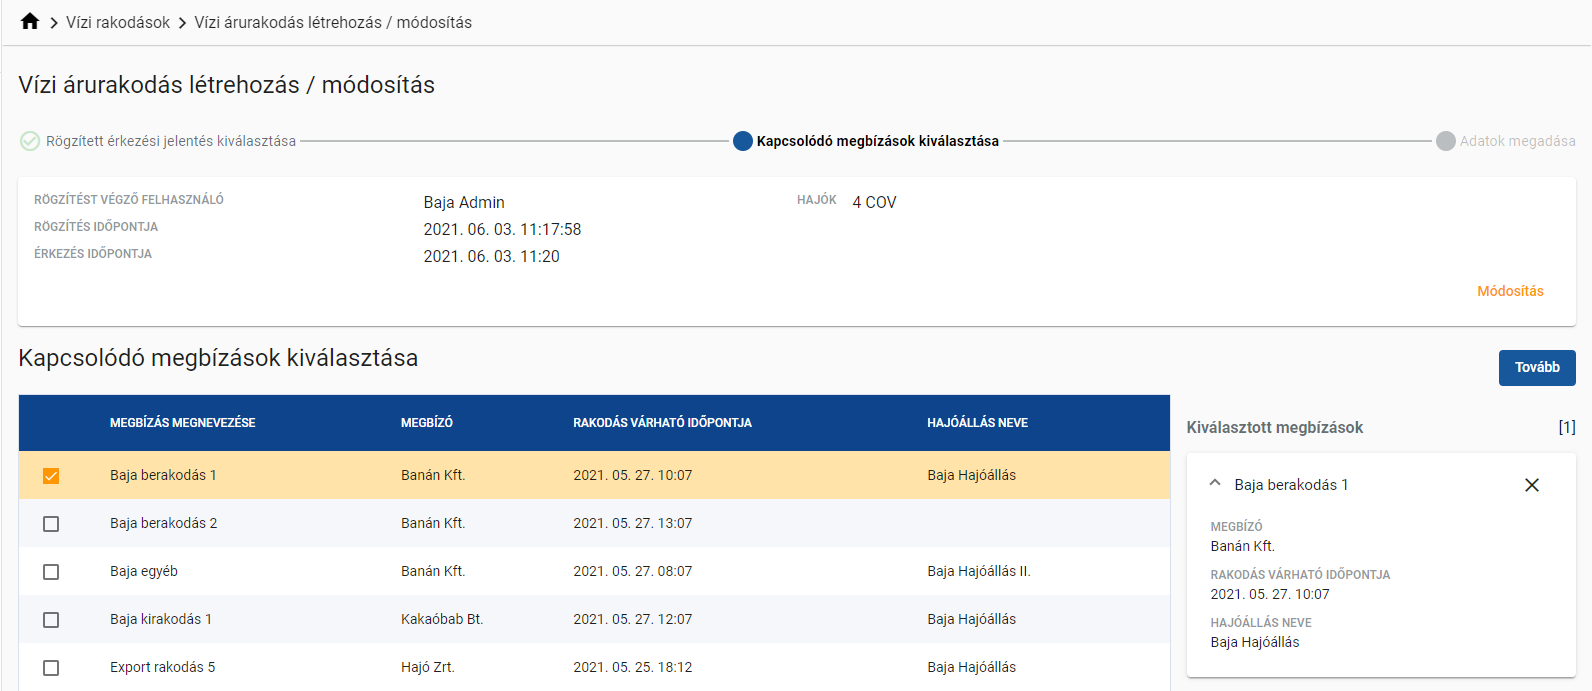Tick the Baja kirakodás 1 checkbox

(x=51, y=620)
